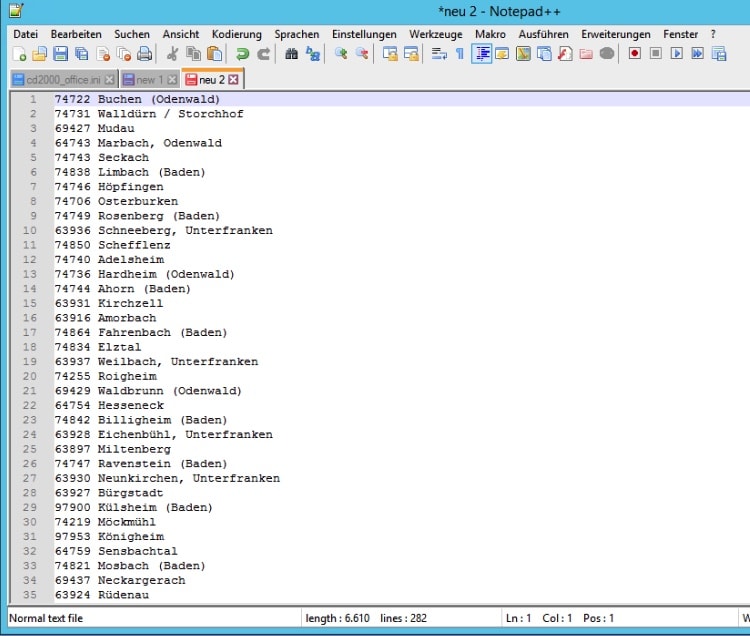Open the Sprachen menu
The height and width of the screenshot is (636, 750).
pos(297,34)
